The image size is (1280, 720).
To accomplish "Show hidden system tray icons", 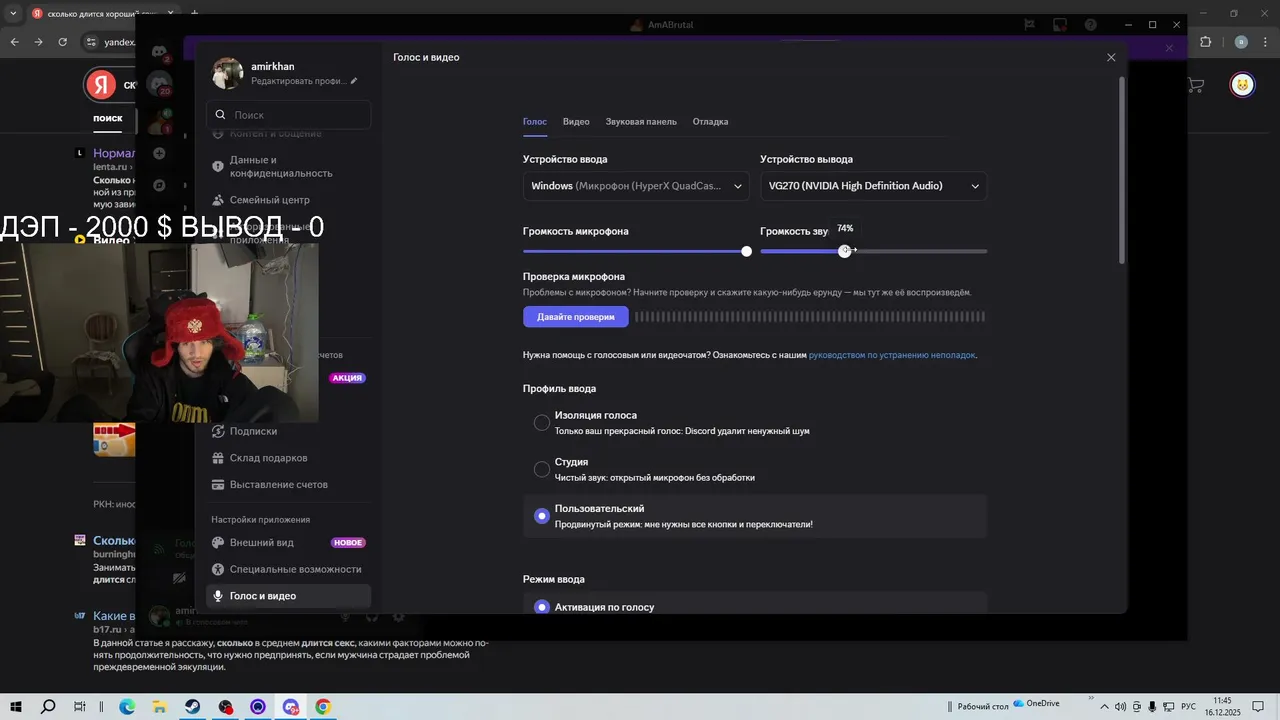I will [x=1104, y=707].
